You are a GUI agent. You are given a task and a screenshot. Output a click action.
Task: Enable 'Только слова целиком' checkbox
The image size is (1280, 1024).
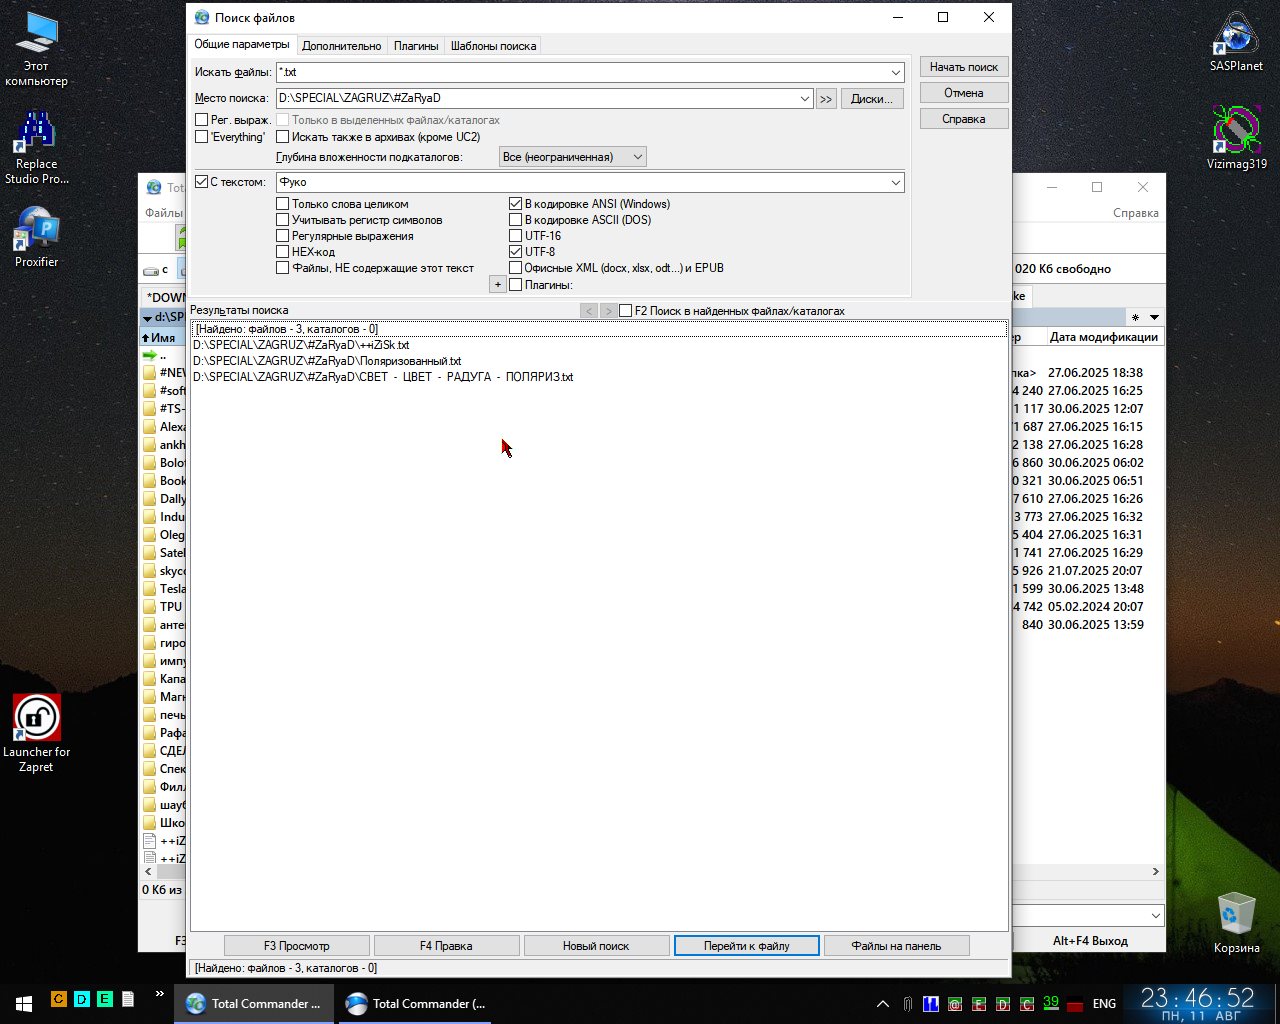click(283, 204)
